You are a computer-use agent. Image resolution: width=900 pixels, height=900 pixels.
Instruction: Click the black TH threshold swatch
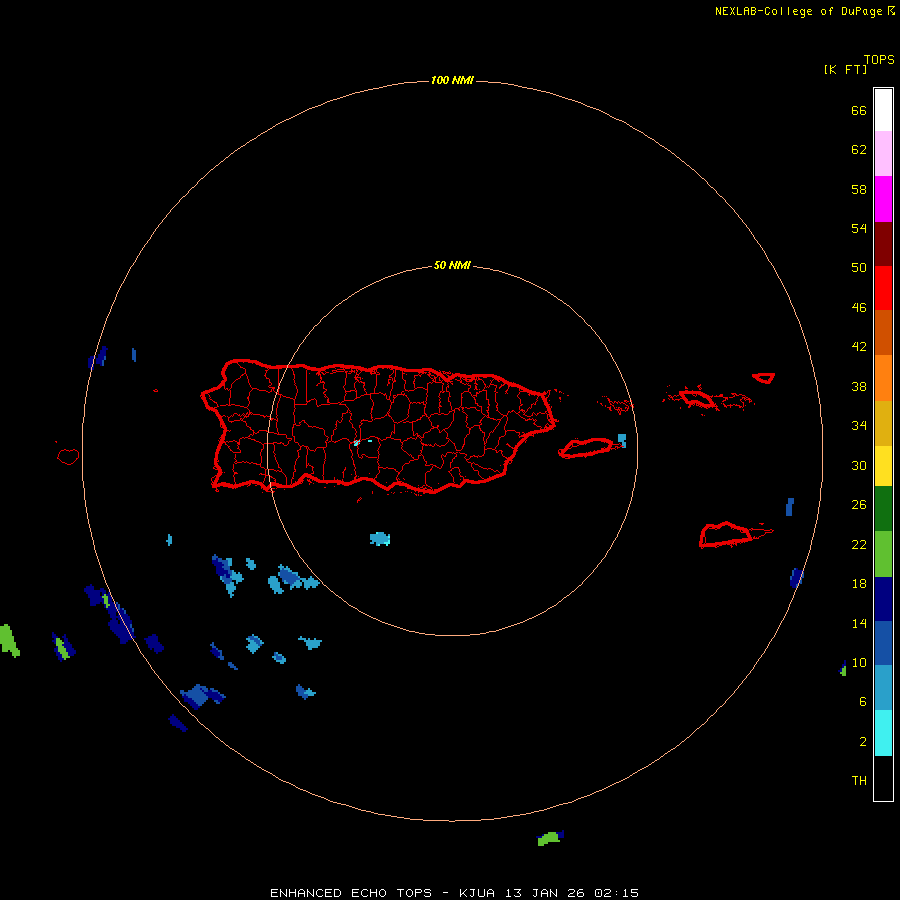pyautogui.click(x=883, y=778)
